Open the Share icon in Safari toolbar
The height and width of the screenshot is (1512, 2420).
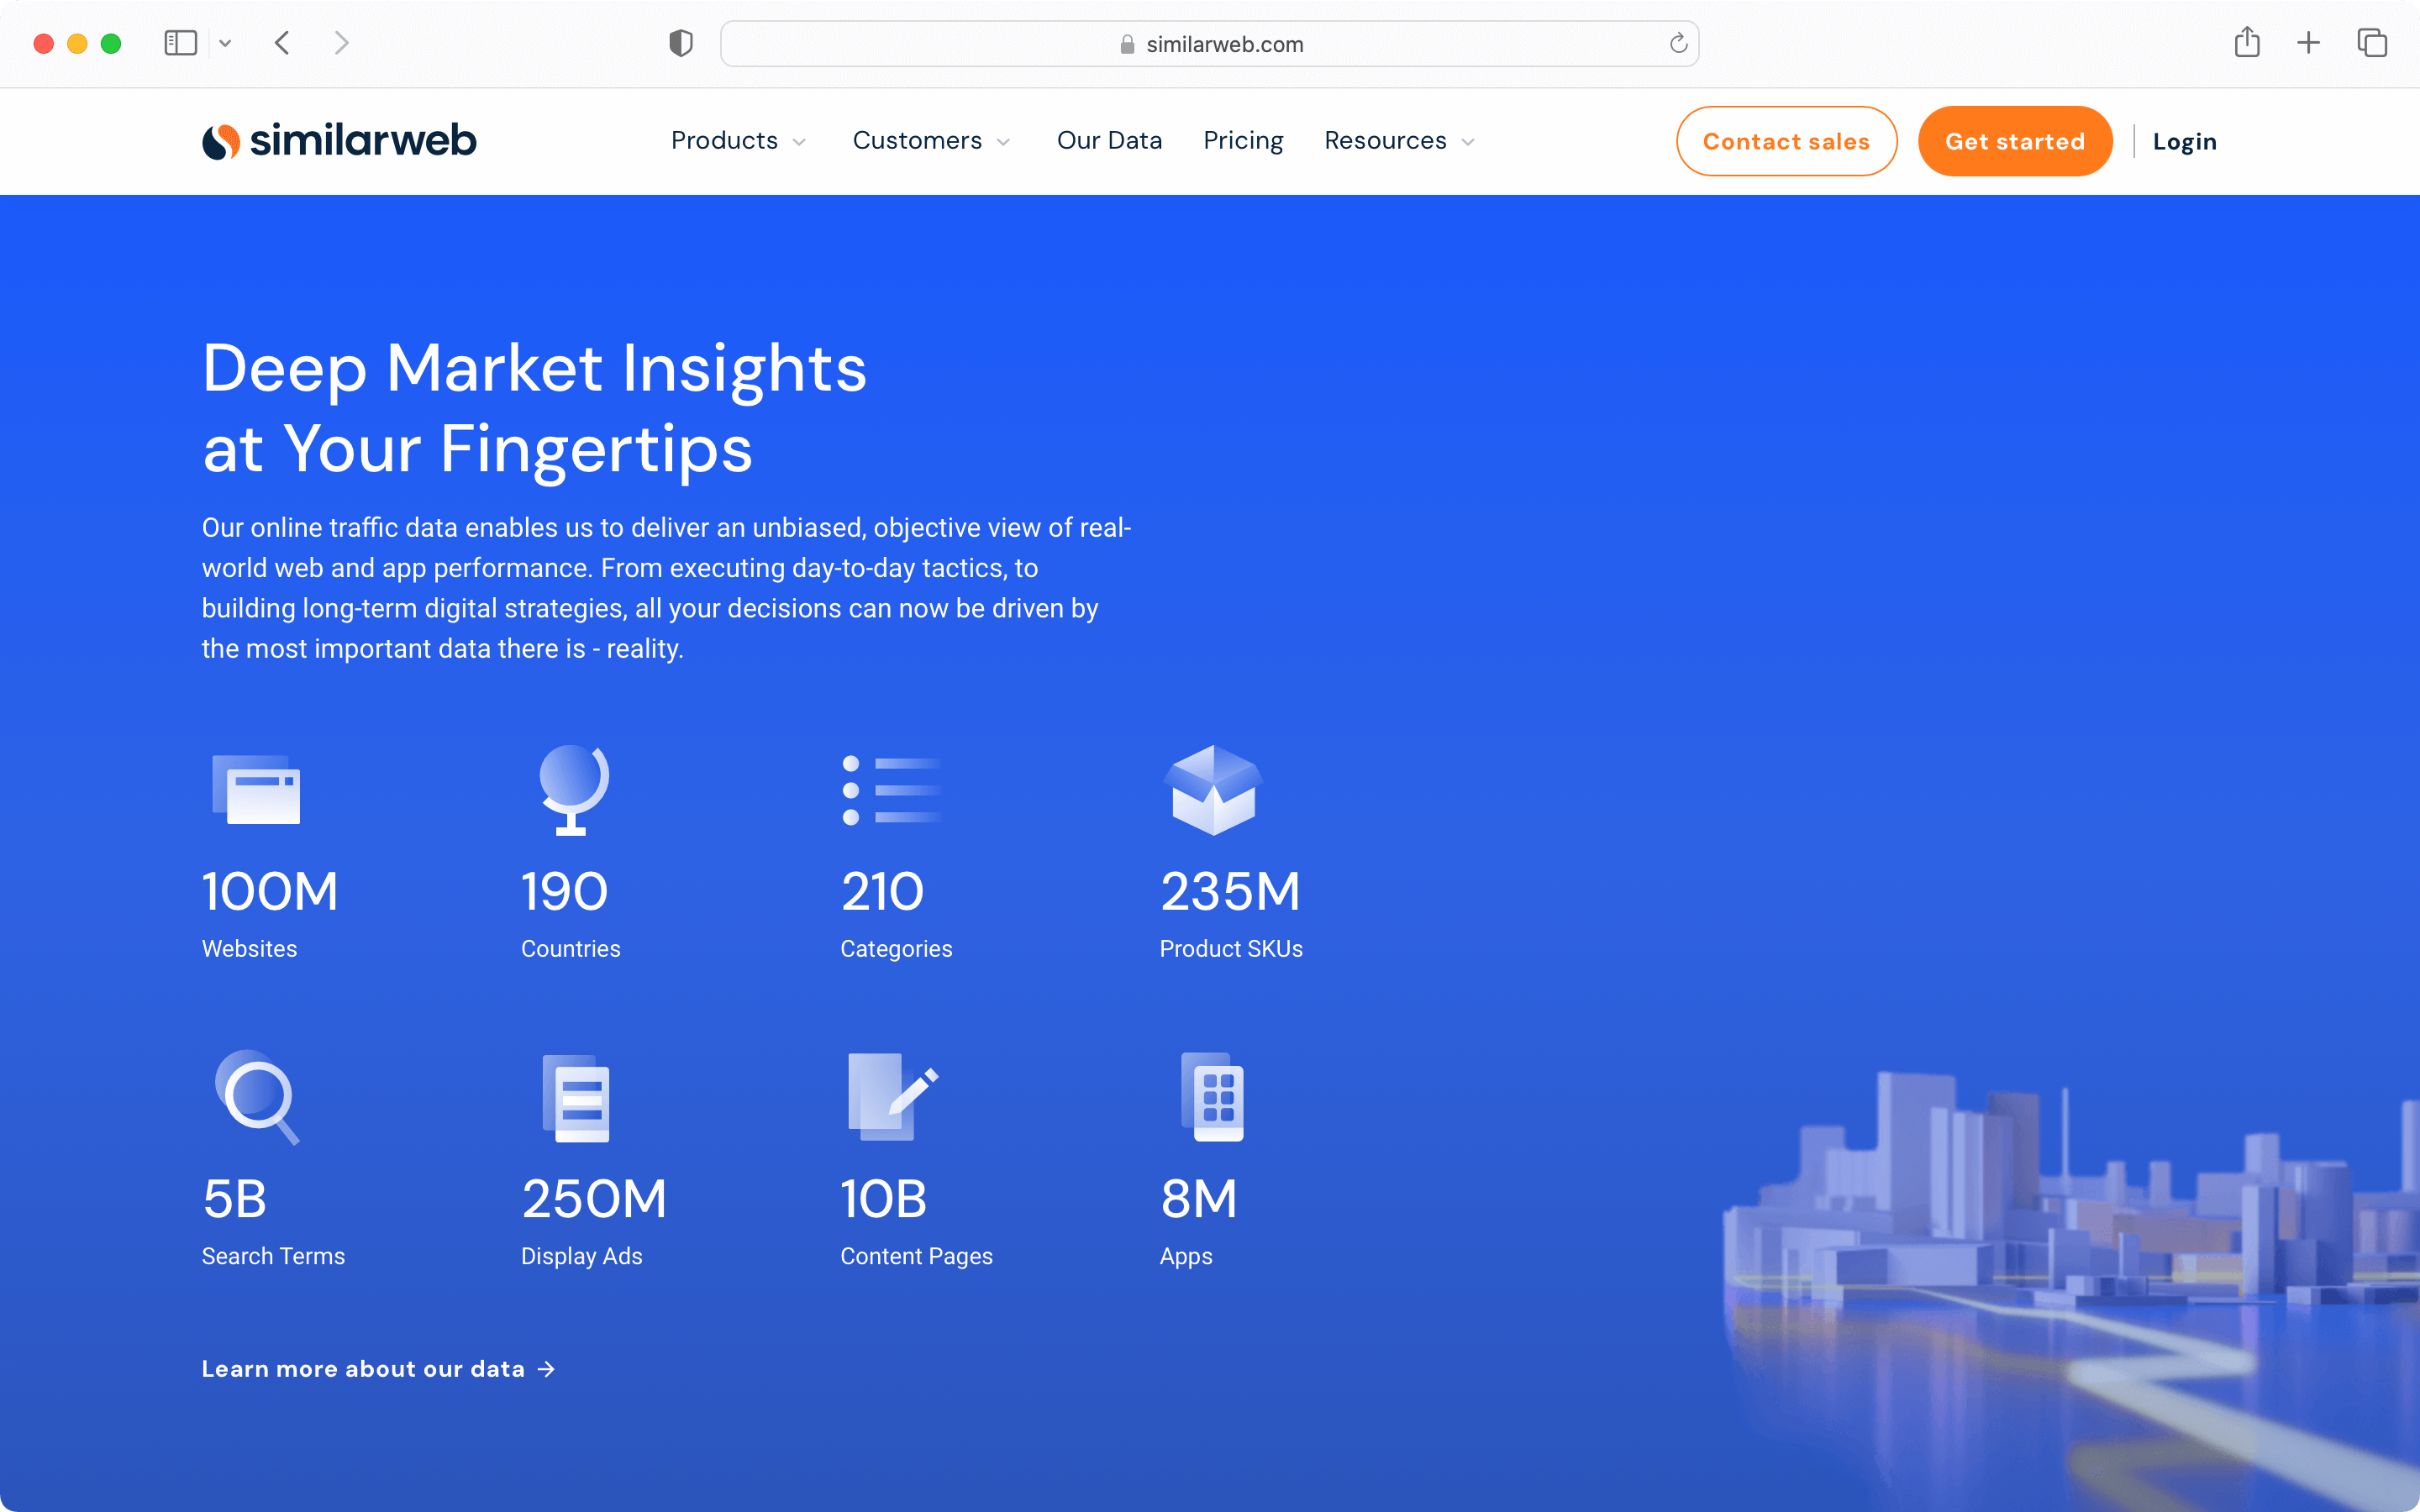point(2247,42)
